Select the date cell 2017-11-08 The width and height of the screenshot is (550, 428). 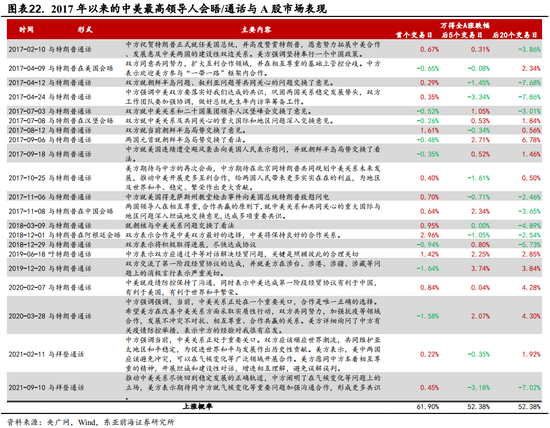(x=27, y=211)
